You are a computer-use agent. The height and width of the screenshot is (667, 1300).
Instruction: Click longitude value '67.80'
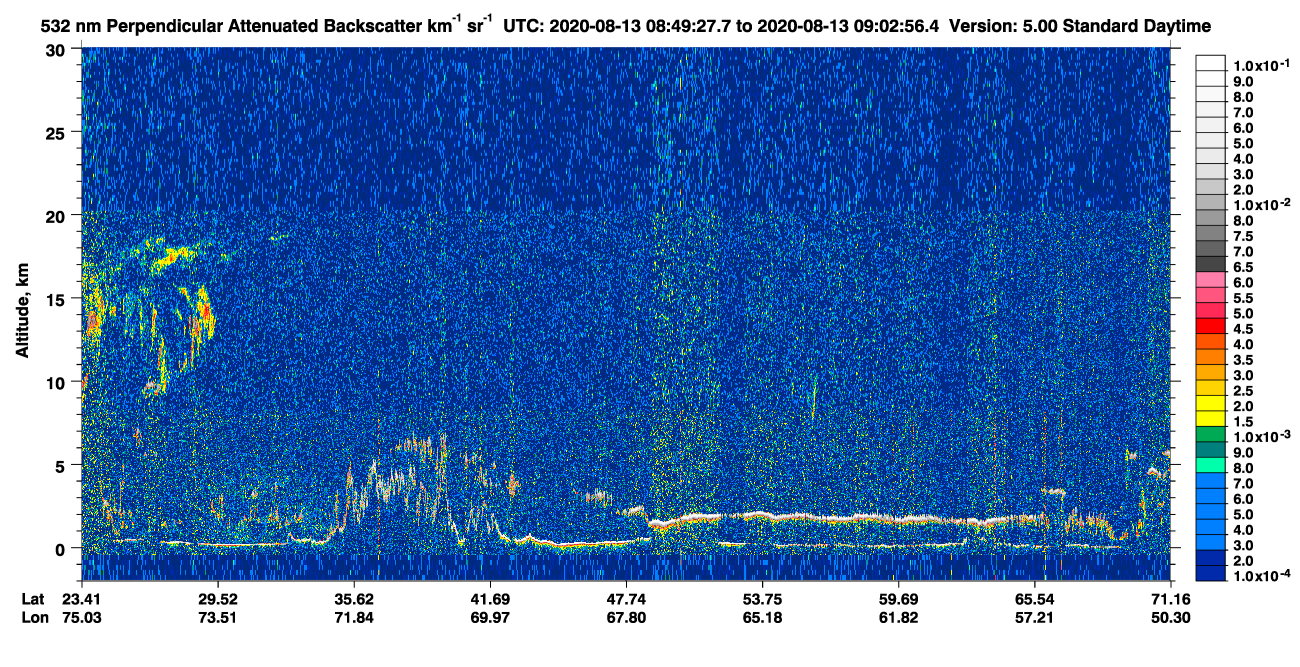pos(626,618)
